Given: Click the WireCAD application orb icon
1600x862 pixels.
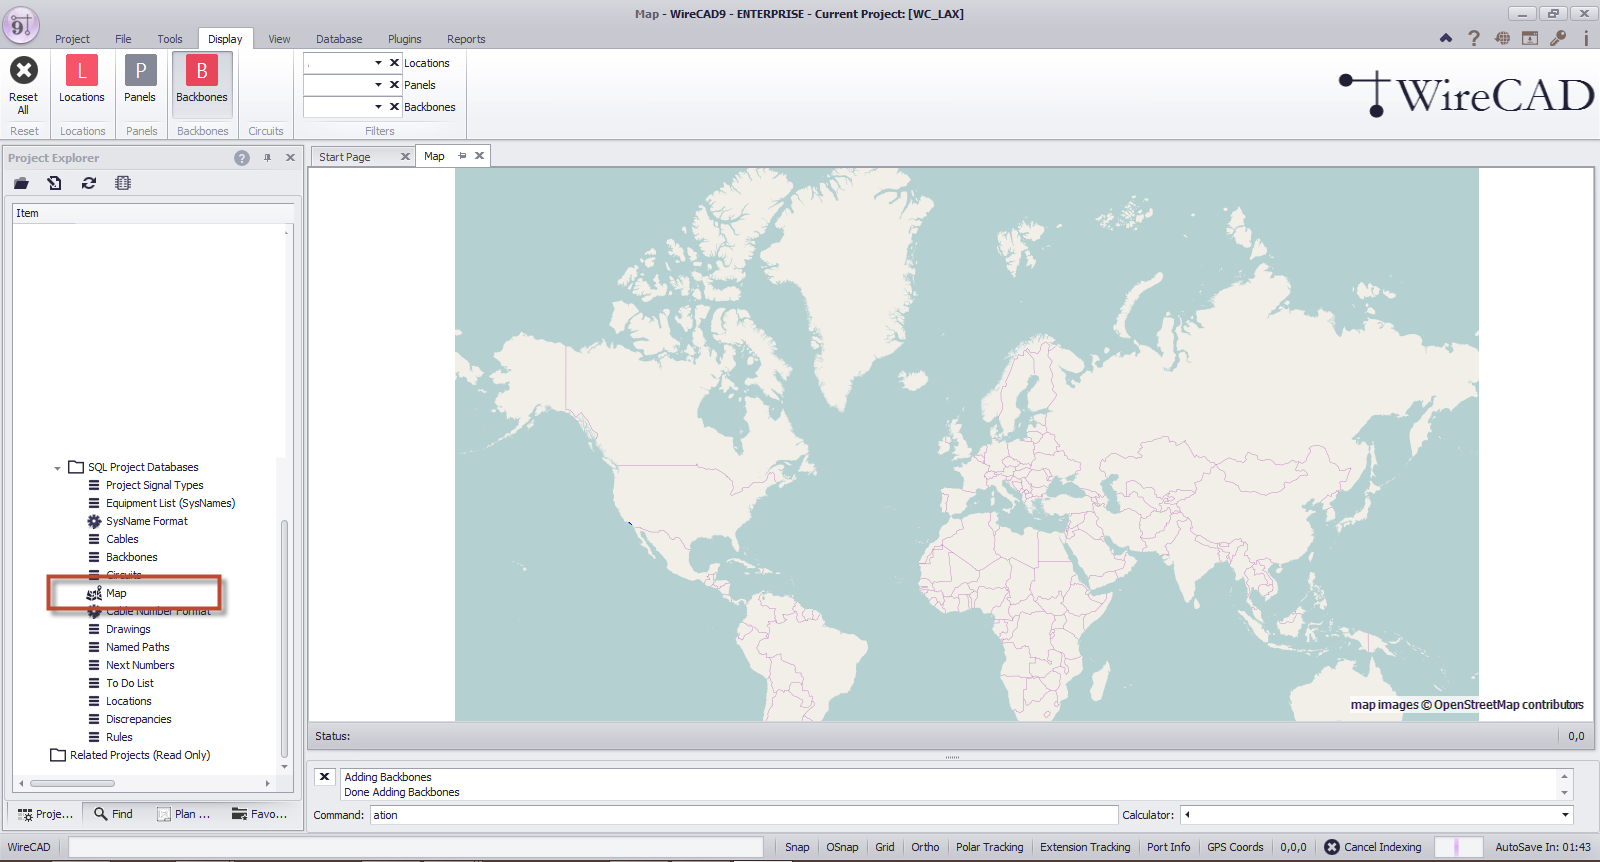Looking at the screenshot, I should click(x=20, y=25).
